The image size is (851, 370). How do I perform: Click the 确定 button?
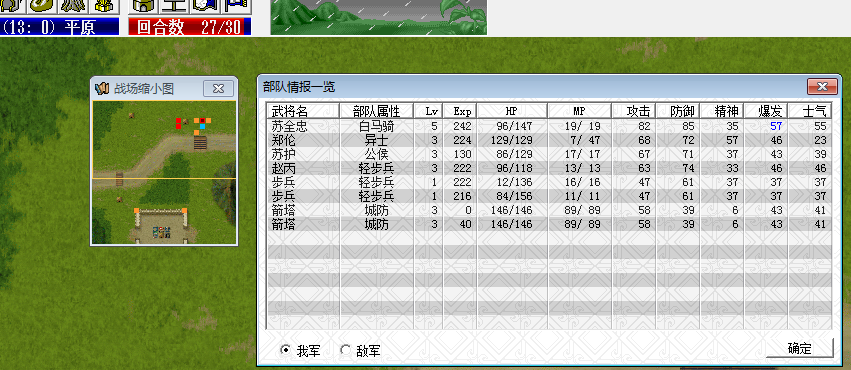pos(799,348)
